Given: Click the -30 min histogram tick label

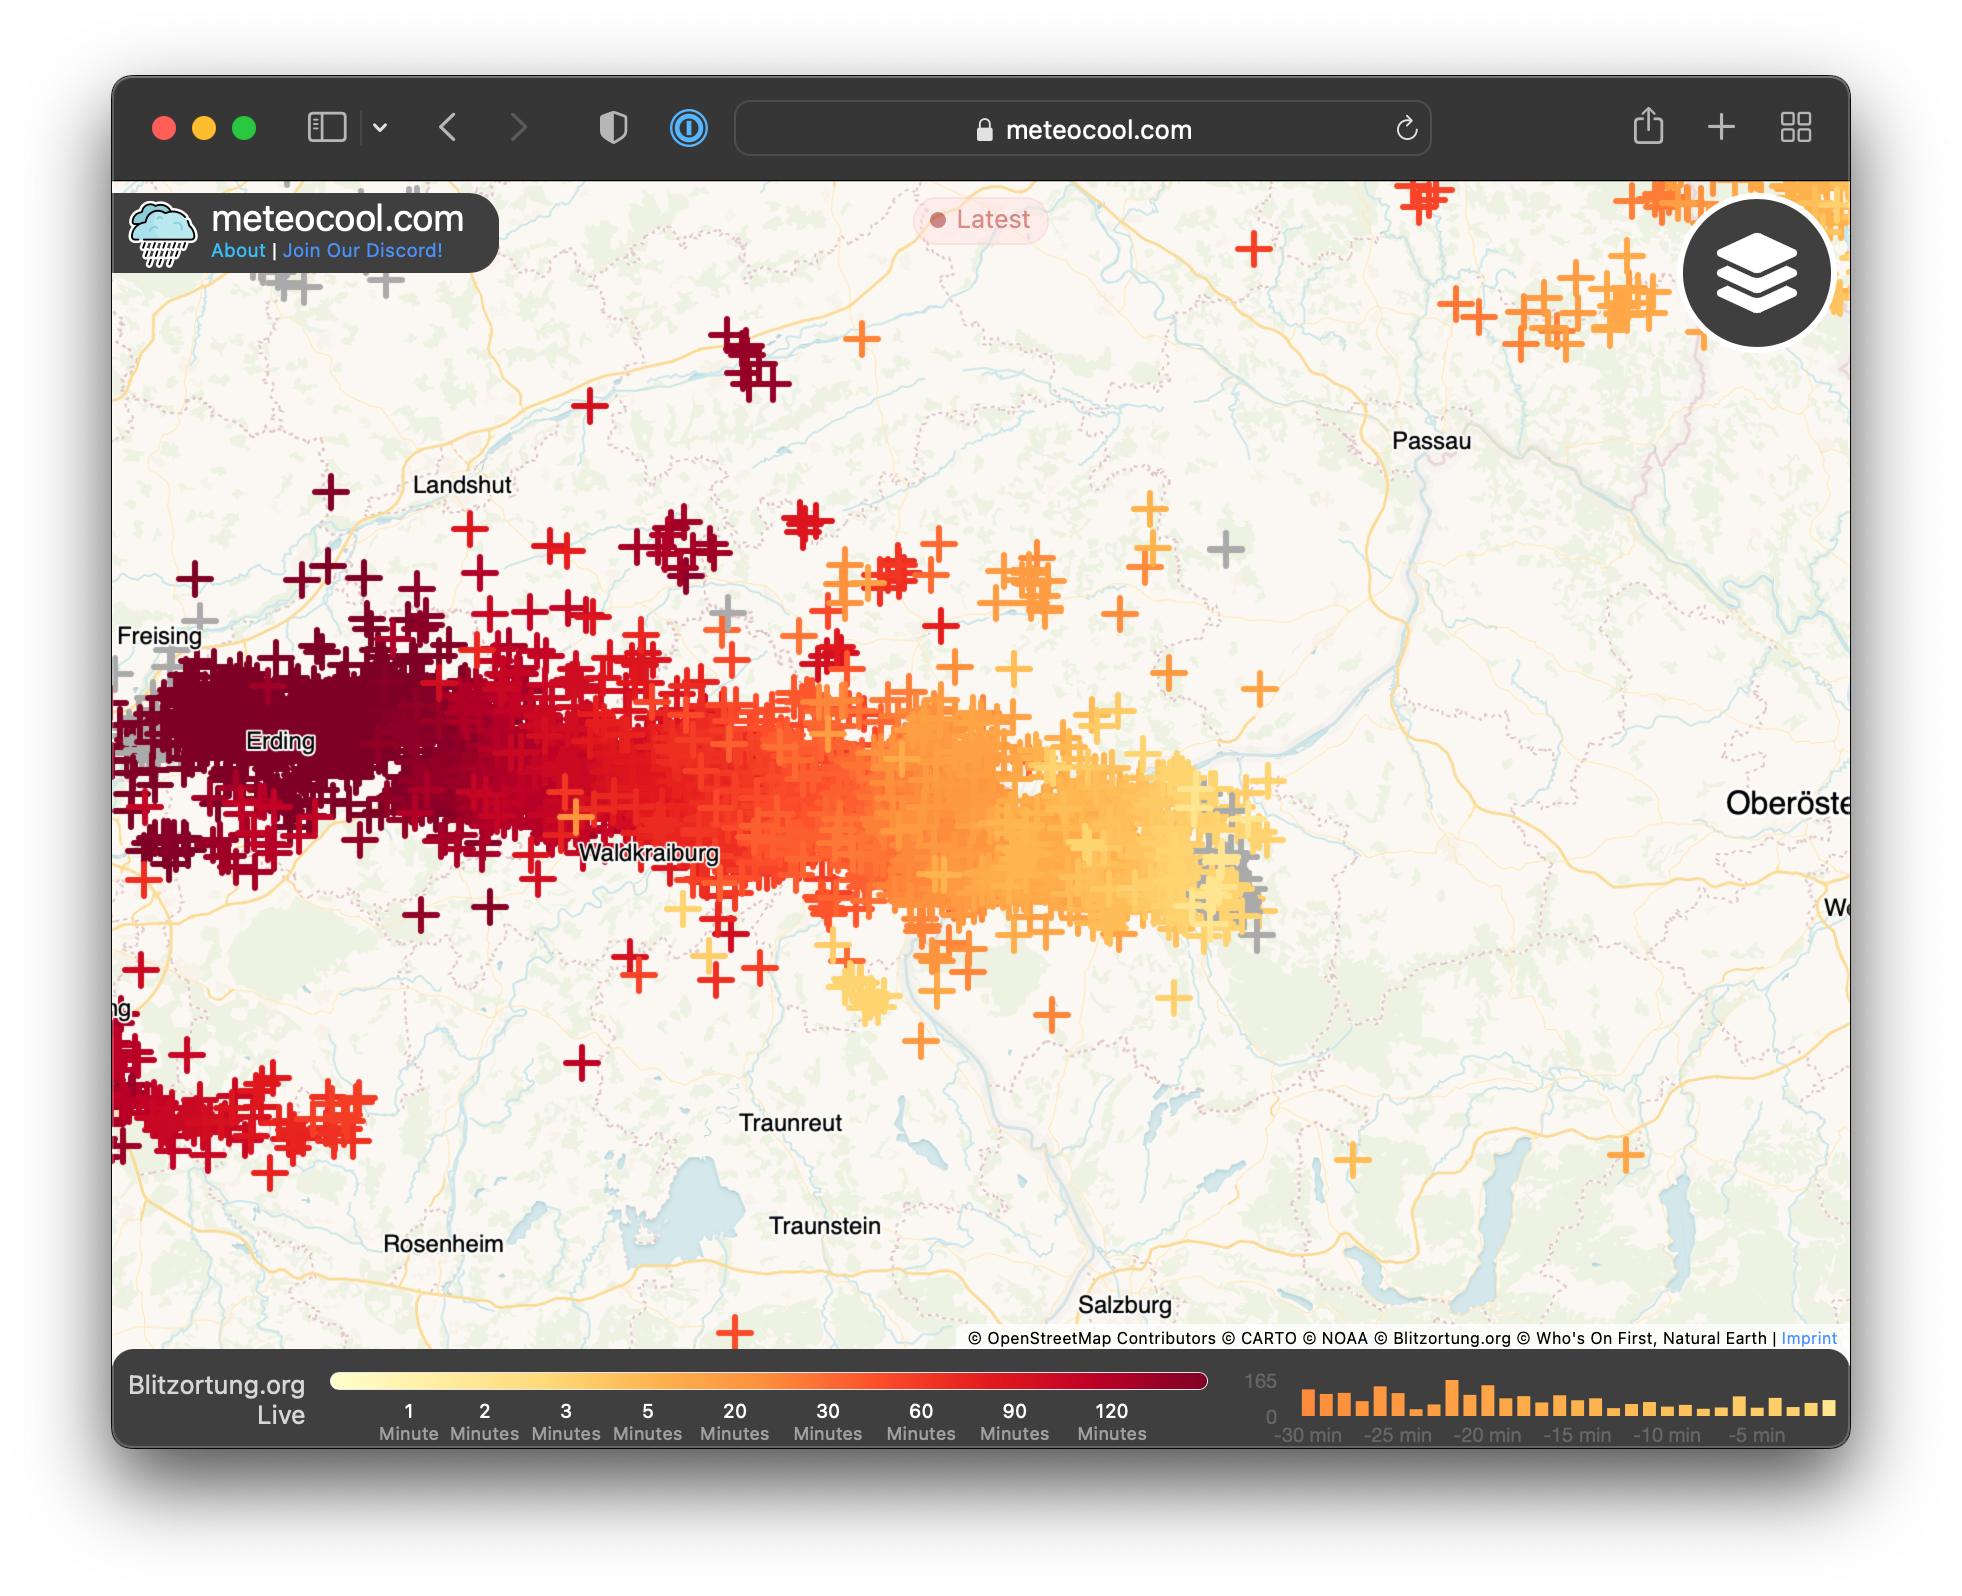Looking at the screenshot, I should [1308, 1435].
